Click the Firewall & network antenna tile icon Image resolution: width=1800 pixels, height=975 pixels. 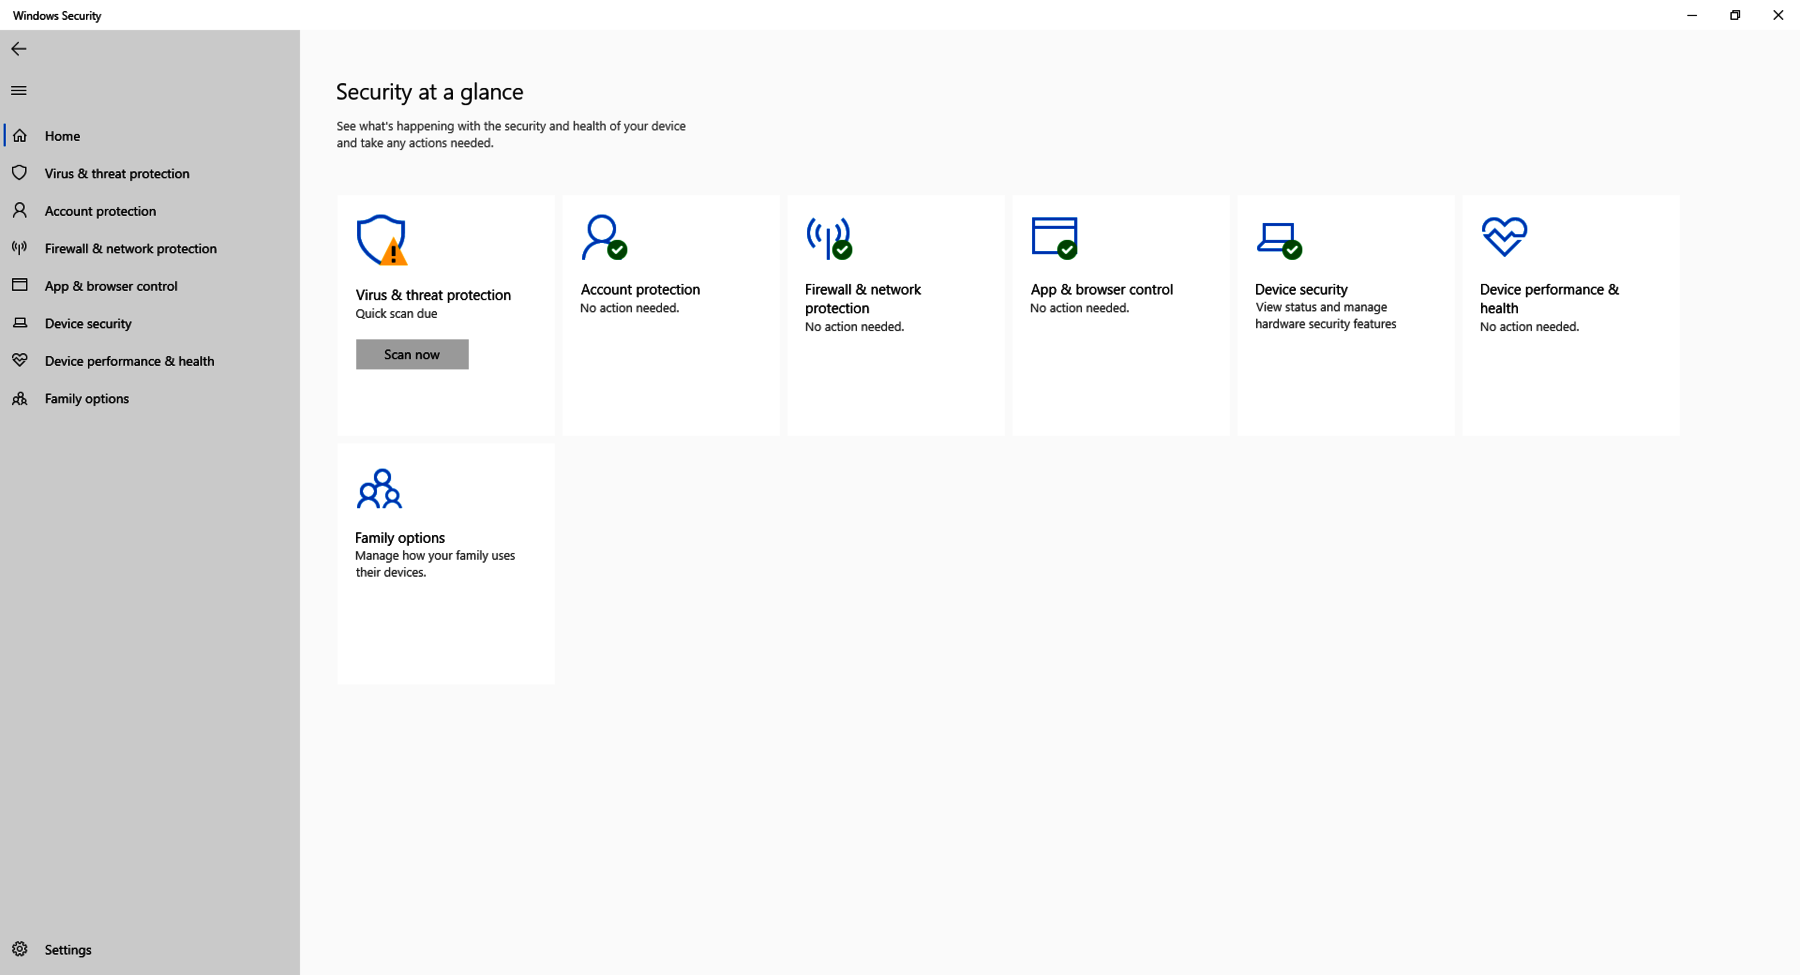(x=828, y=238)
